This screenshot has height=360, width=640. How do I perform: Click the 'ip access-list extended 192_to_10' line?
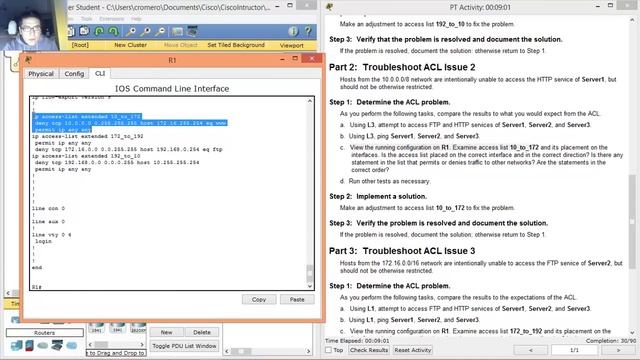[86, 156]
